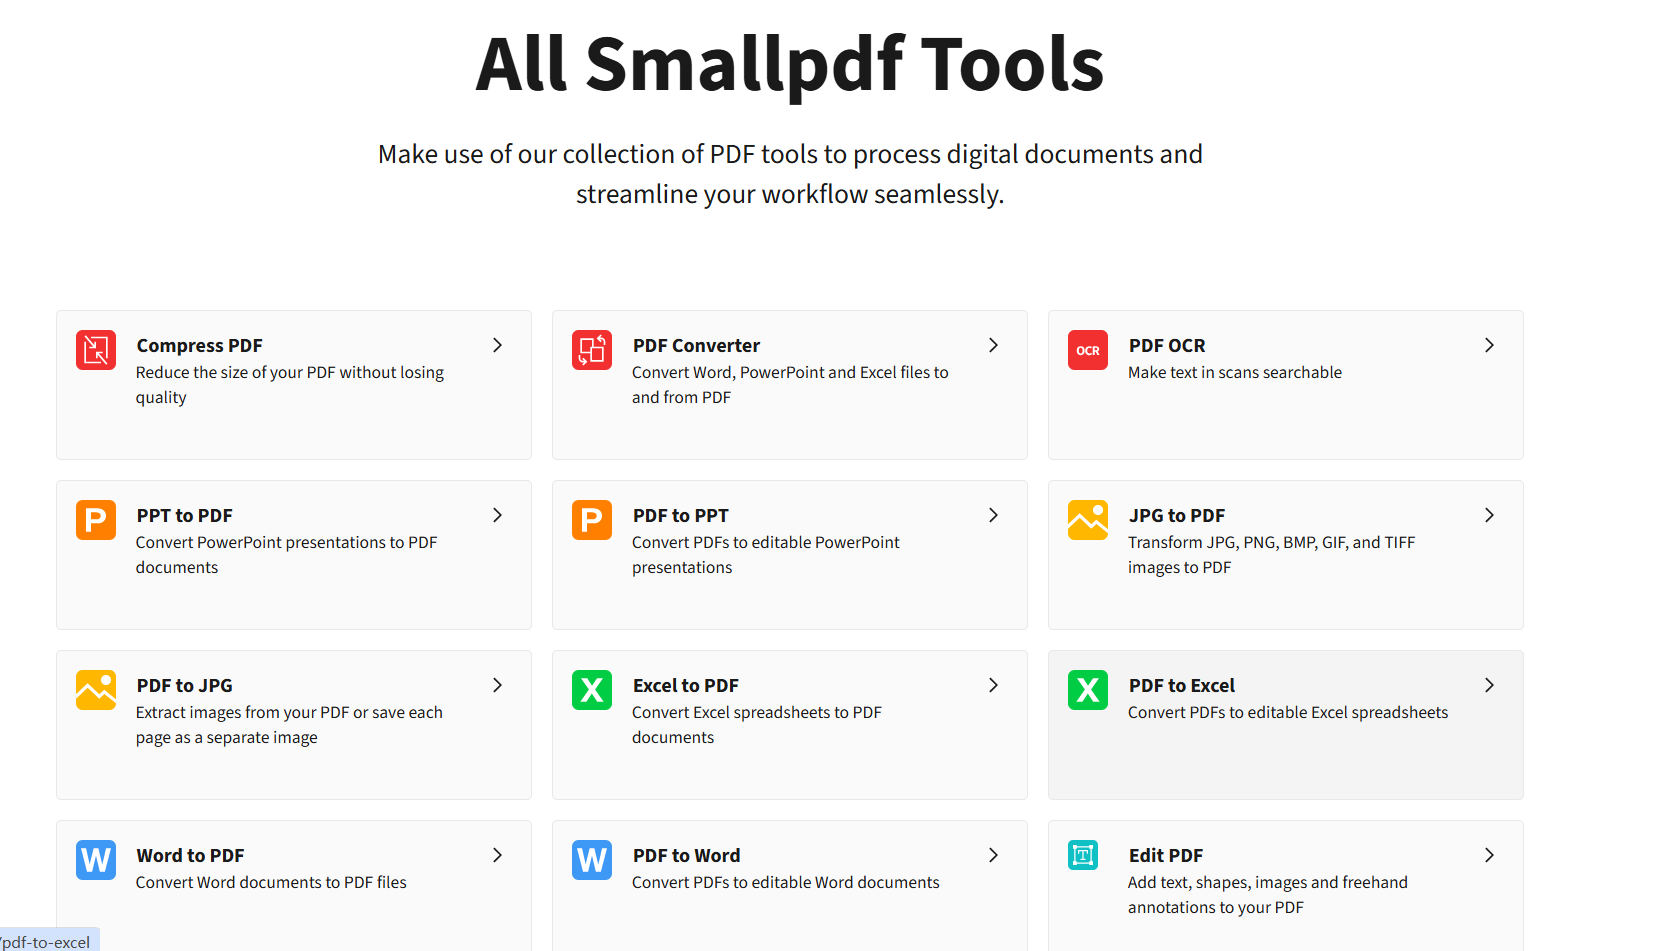Open the PDF to Excel card chevron
This screenshot has width=1655, height=951.
(1489, 685)
